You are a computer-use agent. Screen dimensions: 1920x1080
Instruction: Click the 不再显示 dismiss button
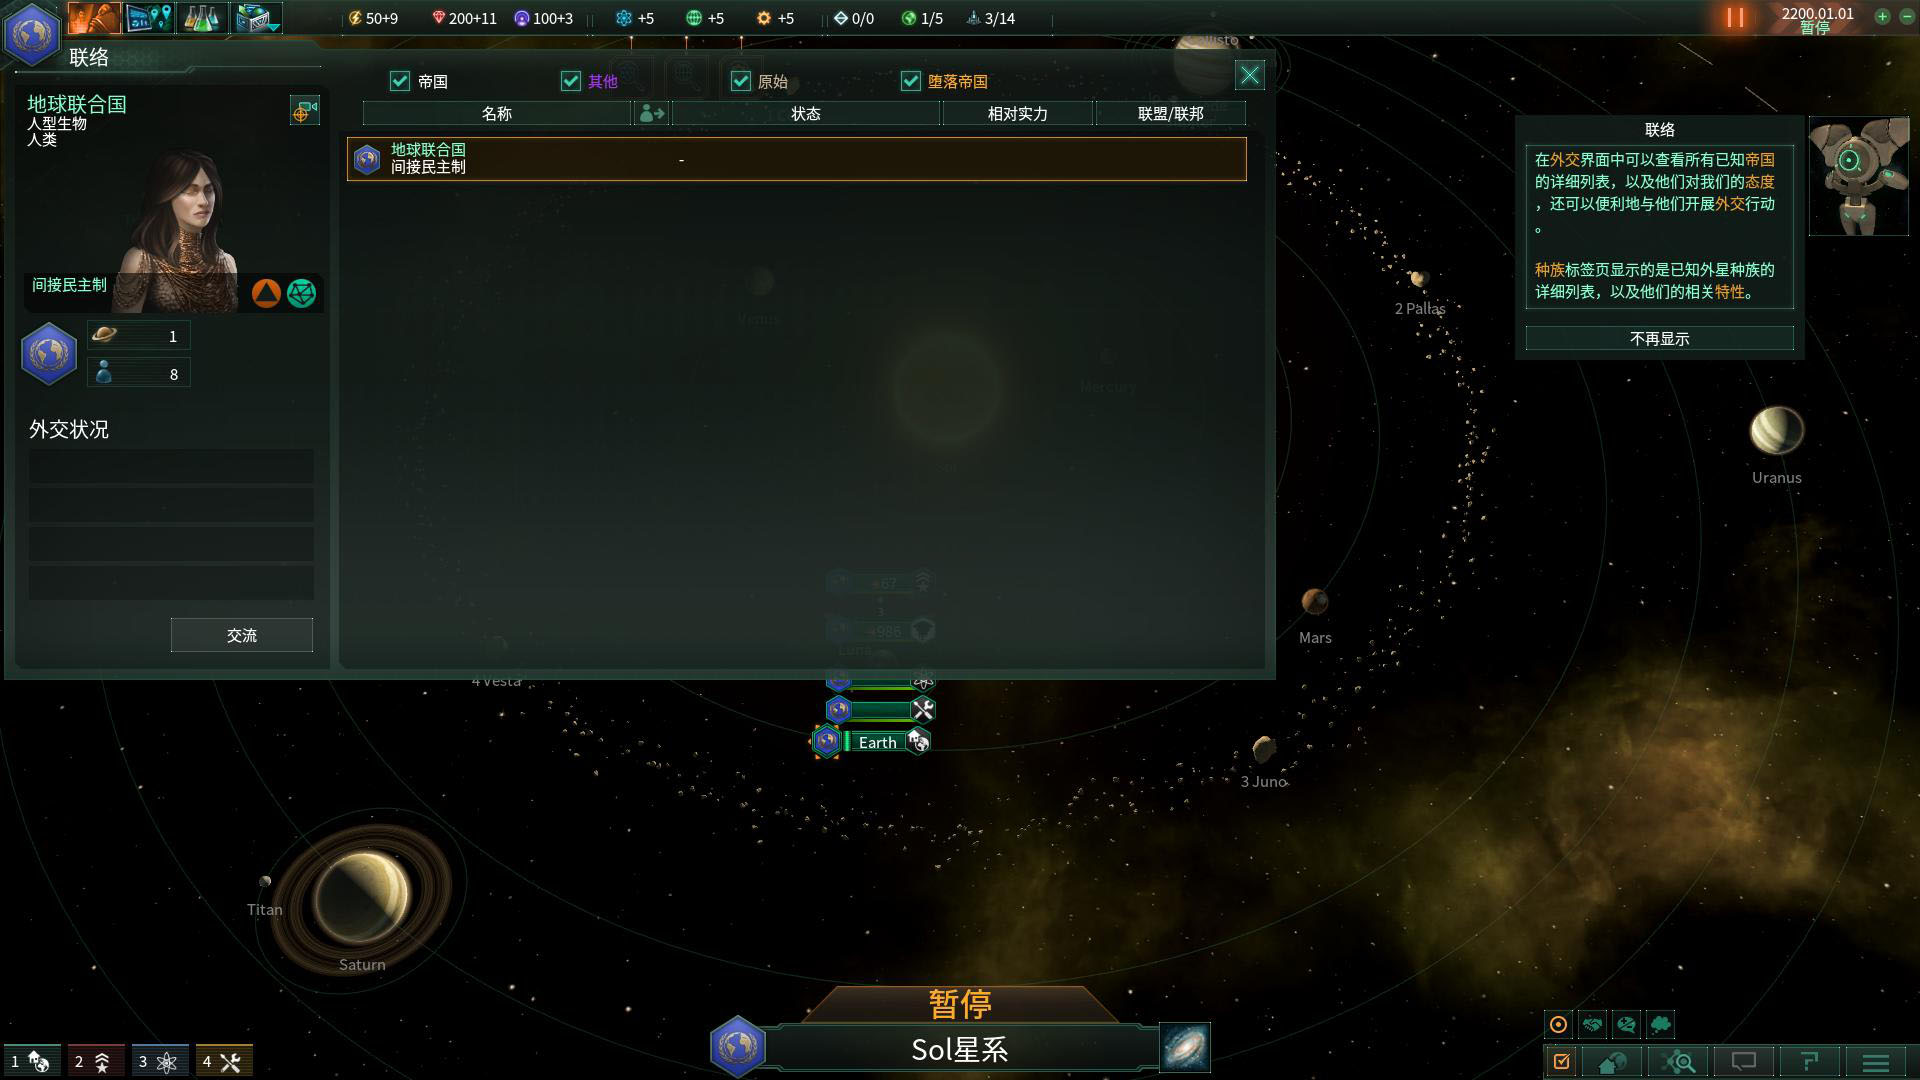1660,338
